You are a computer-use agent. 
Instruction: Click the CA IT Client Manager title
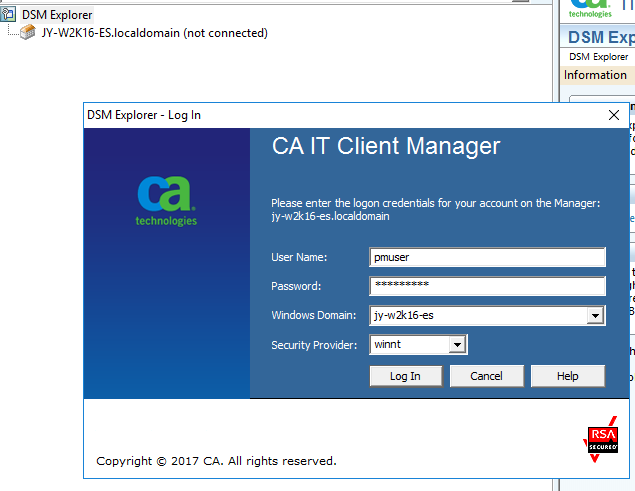pos(386,146)
